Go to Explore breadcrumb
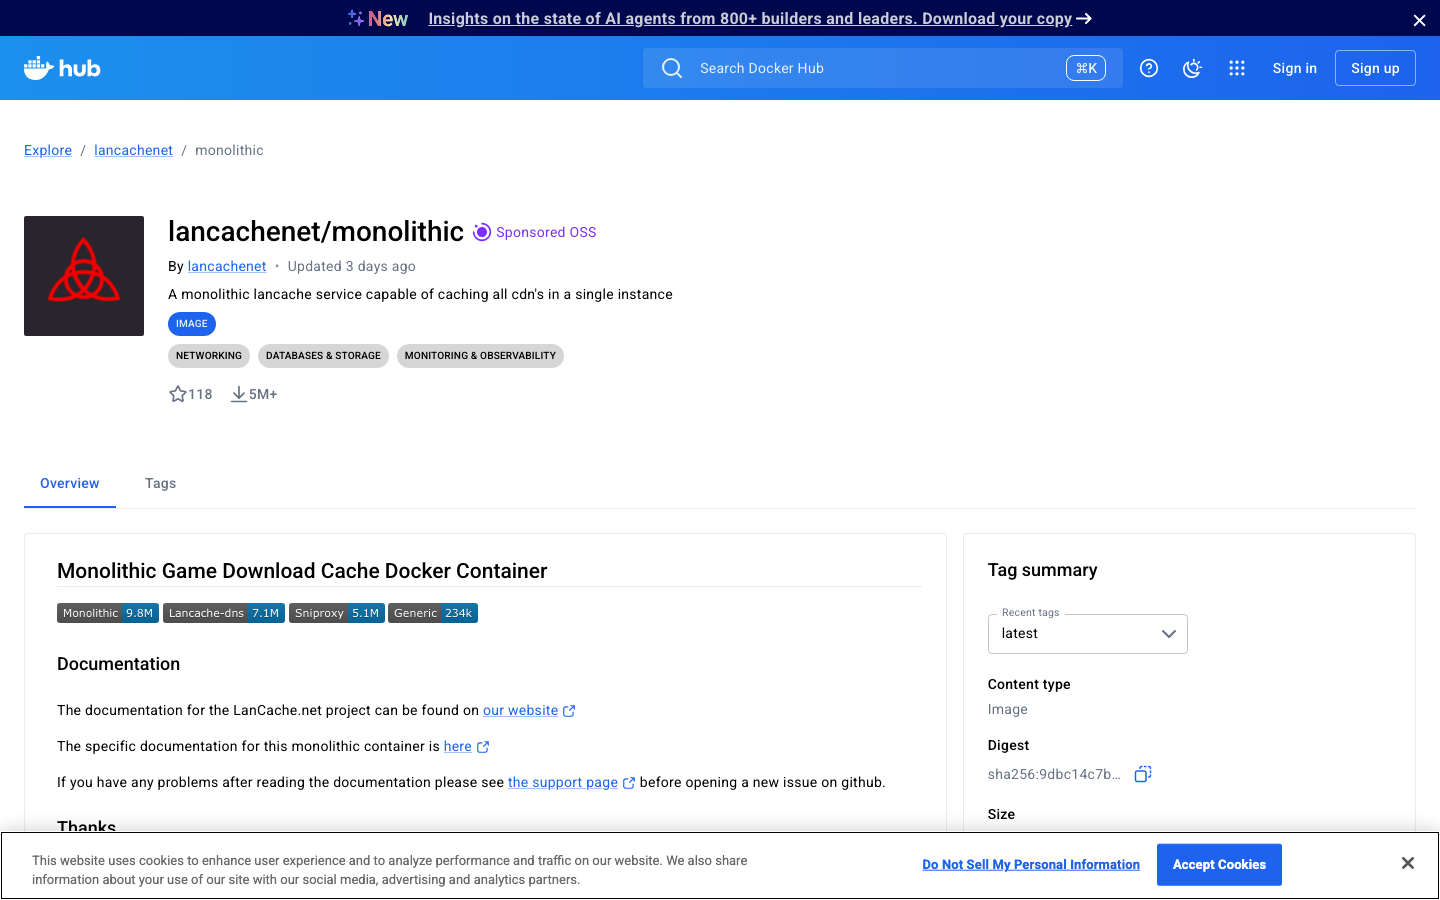The image size is (1440, 900). point(48,150)
